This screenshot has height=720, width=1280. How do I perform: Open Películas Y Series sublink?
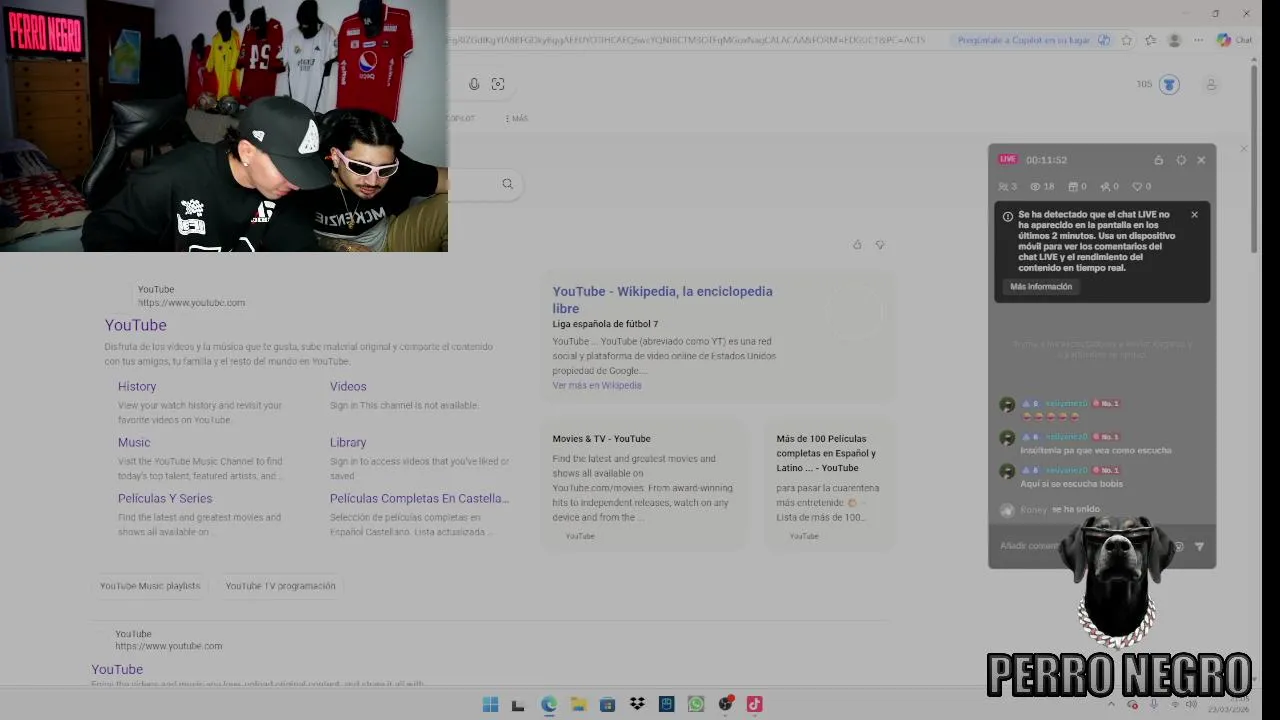[165, 498]
